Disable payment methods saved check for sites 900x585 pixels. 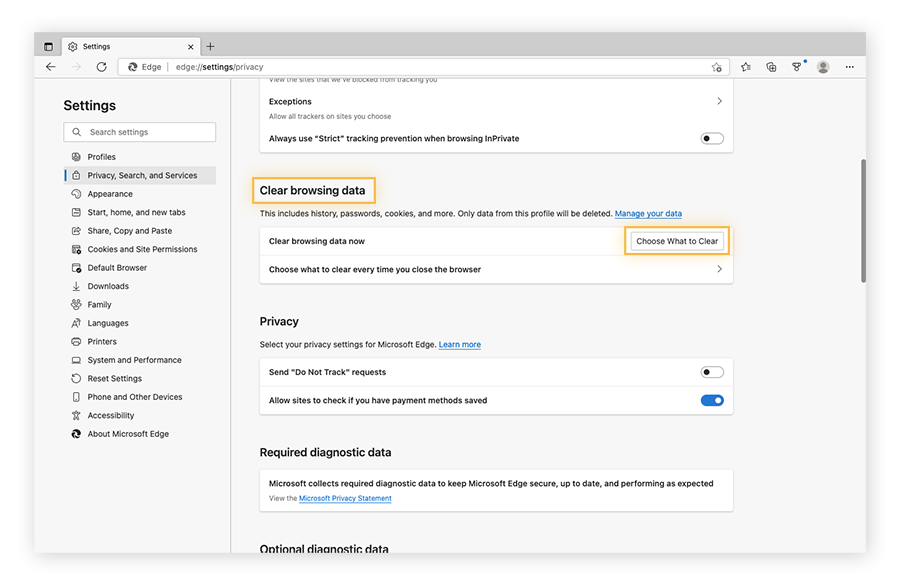coord(712,399)
